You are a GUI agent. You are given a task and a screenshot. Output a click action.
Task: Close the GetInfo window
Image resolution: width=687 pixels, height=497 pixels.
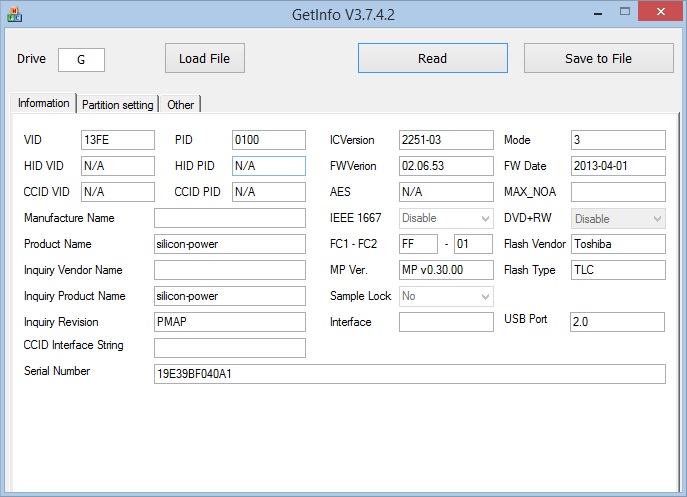[661, 12]
